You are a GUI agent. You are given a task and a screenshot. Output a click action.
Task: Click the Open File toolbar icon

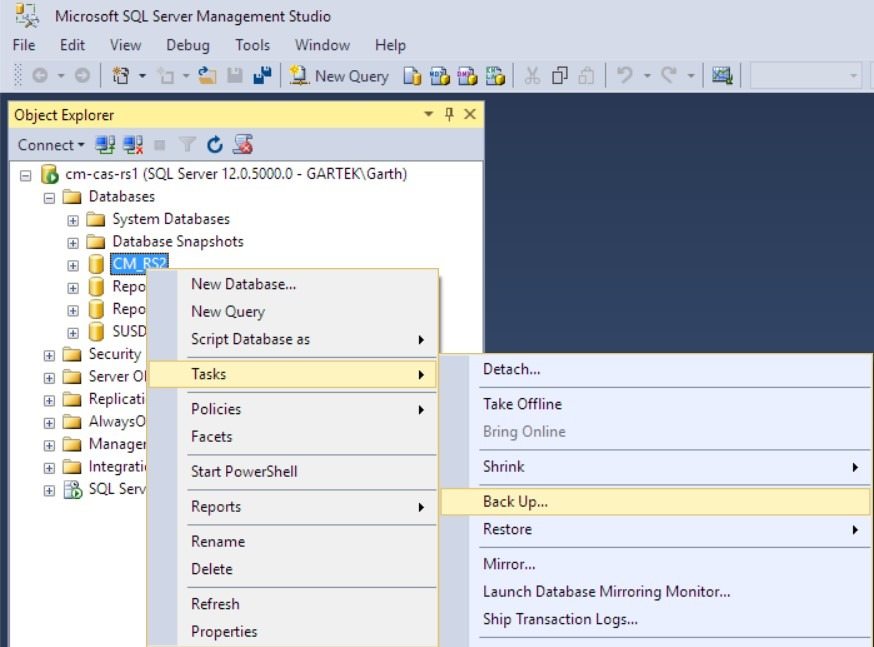pos(207,75)
